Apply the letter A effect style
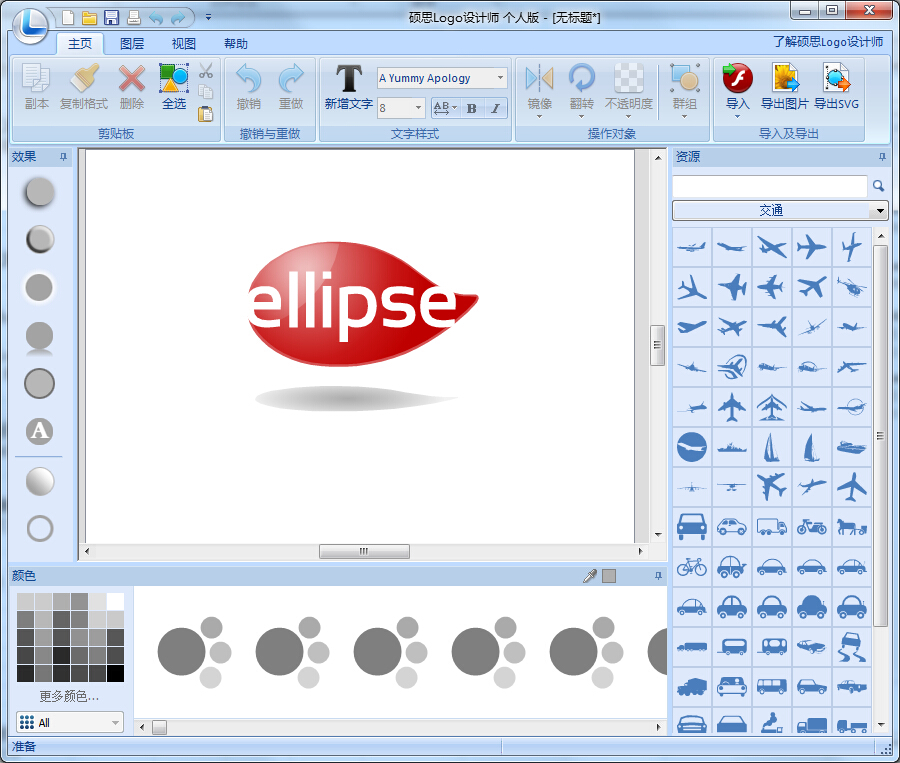 (x=39, y=432)
